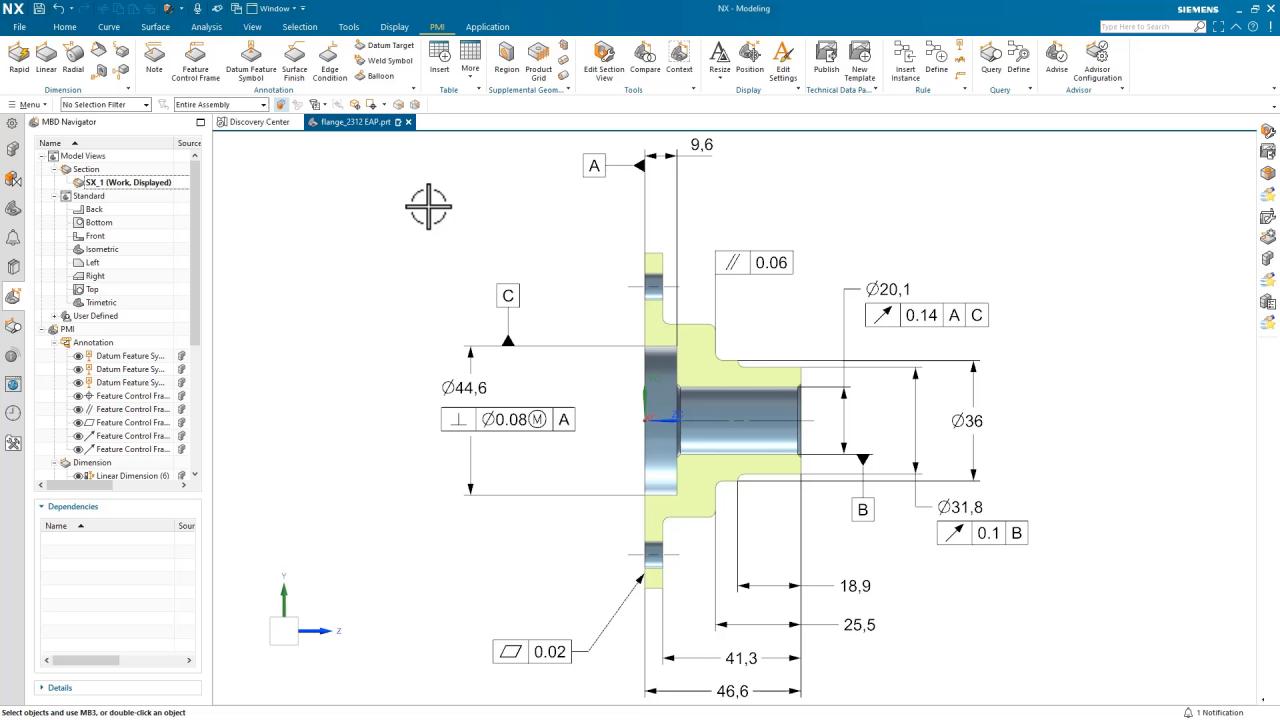1280x720 pixels.
Task: Toggle visibility of Linear Dimension (6)
Action: point(78,476)
